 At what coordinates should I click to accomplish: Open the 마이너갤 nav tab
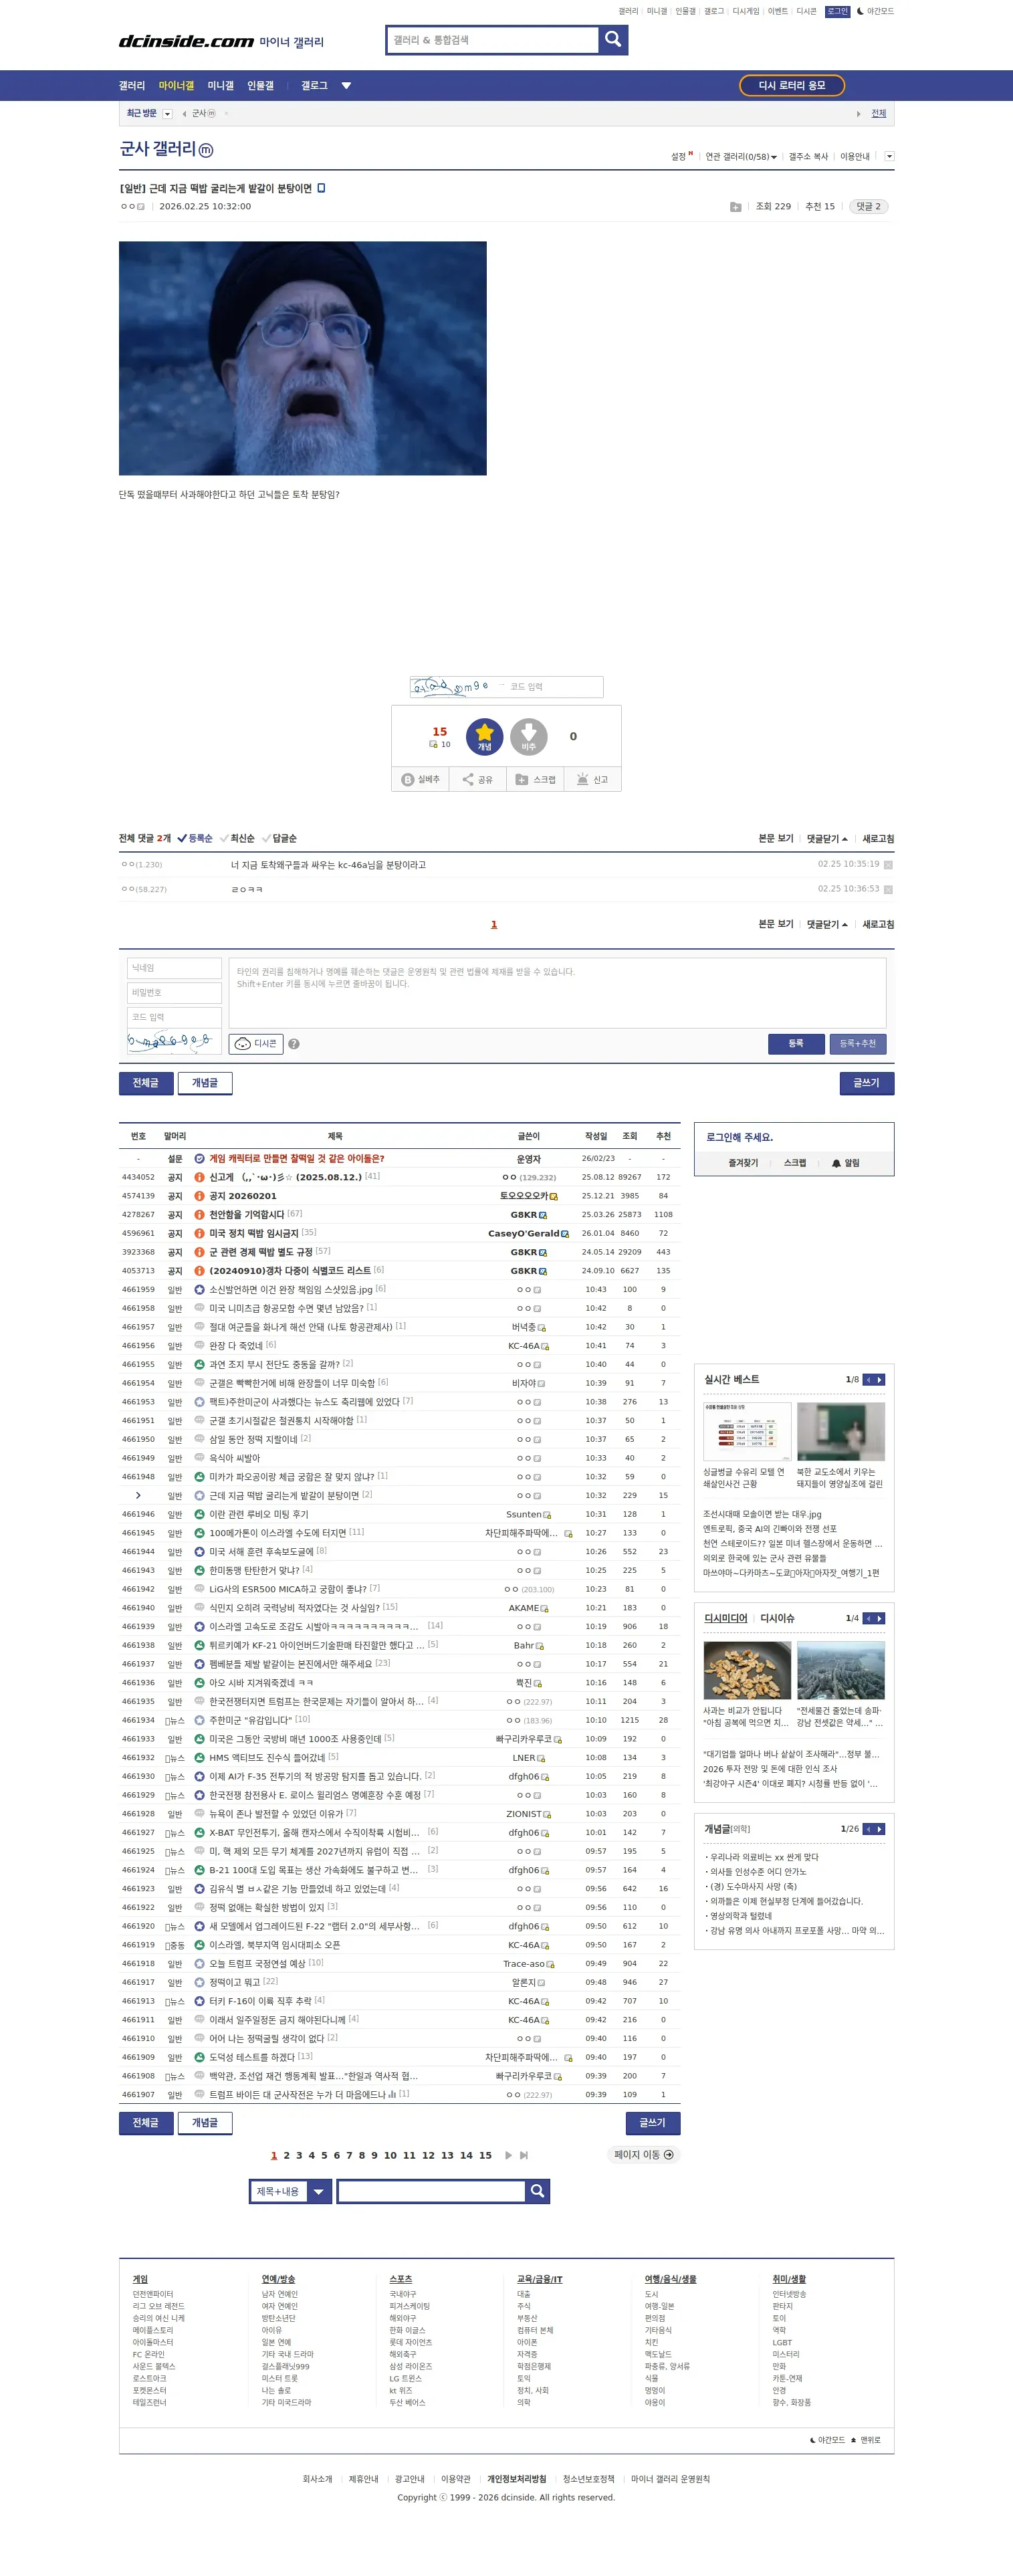click(x=176, y=86)
